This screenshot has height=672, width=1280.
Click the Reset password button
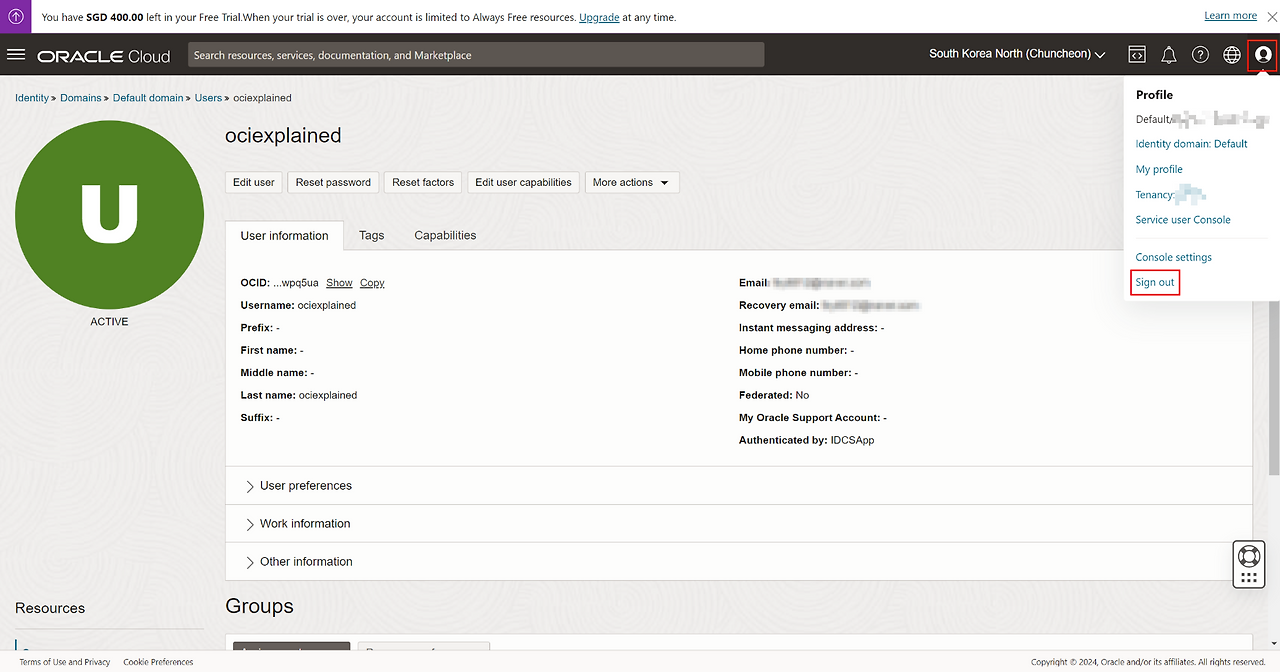(x=333, y=182)
